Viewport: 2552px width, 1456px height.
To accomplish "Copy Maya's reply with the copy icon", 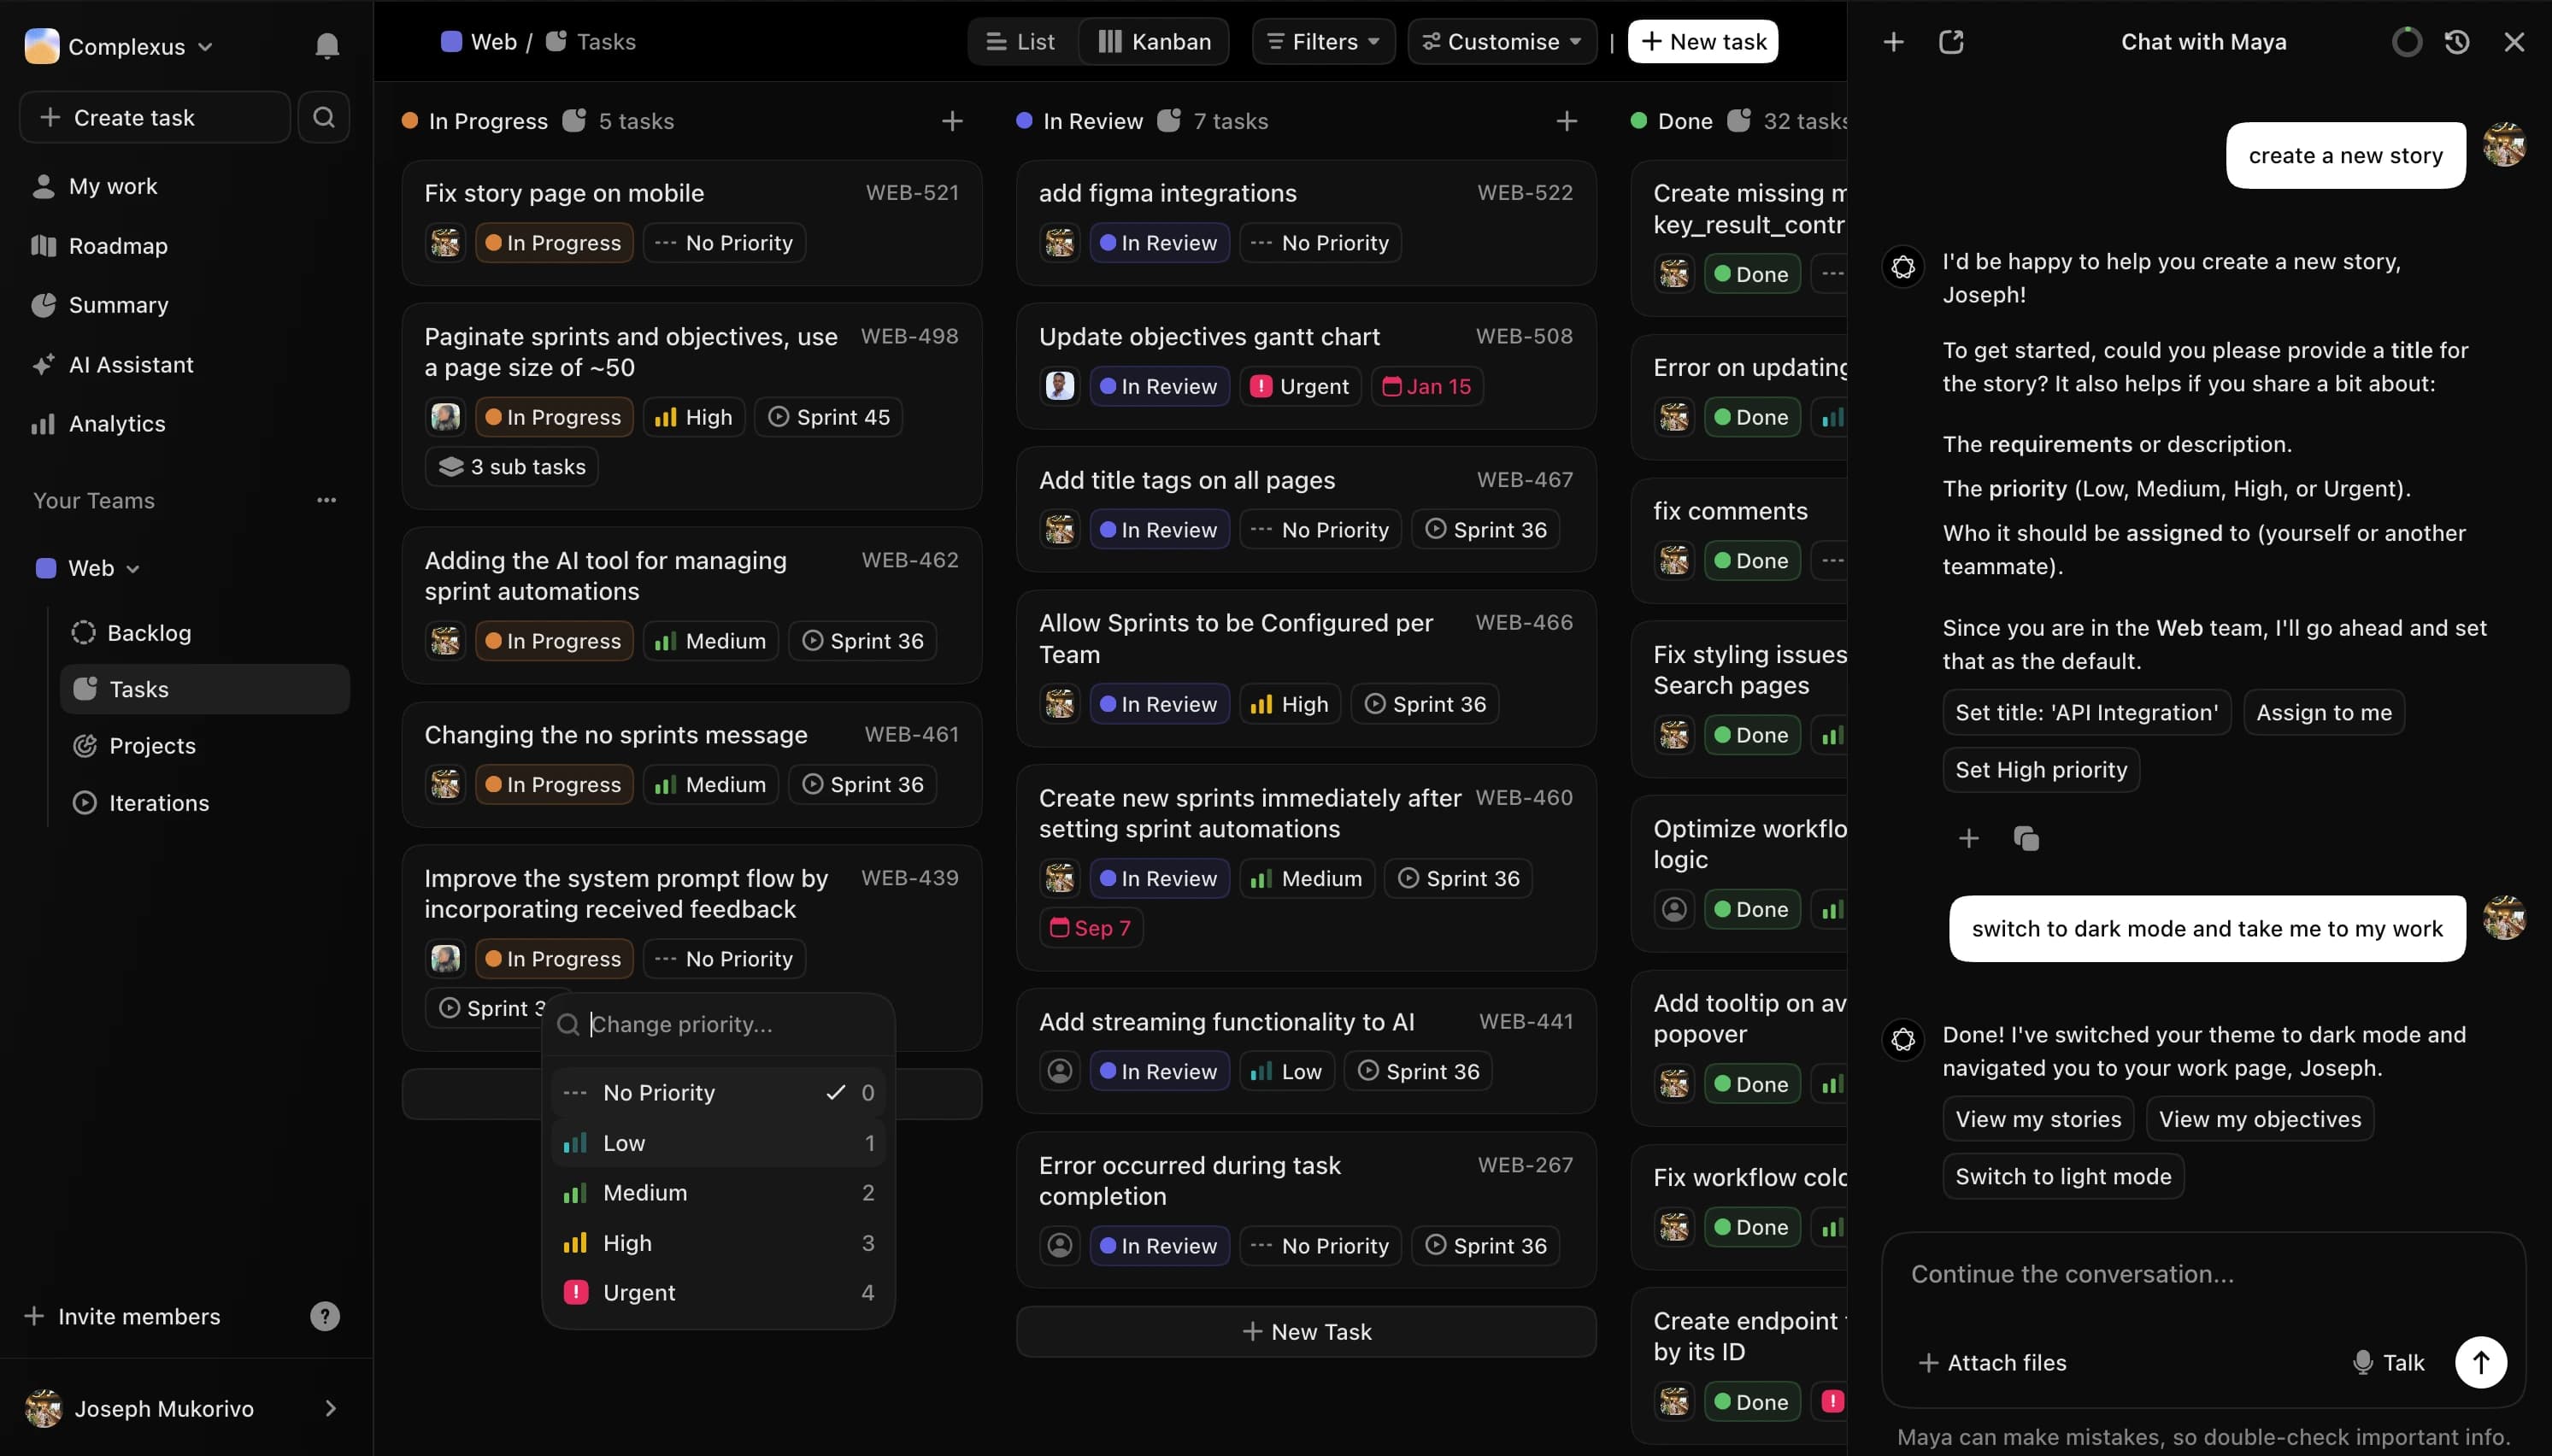I will (2026, 839).
